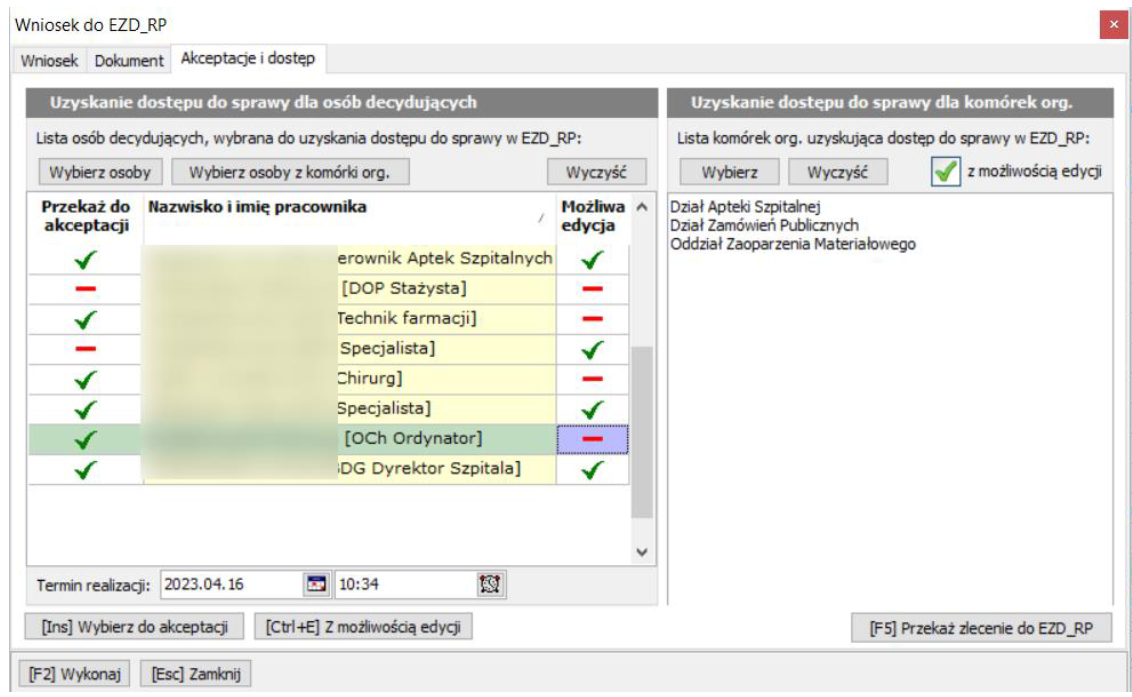Uncheck 'z możliwością edycji' checkbox
This screenshot has height=697, width=1132.
click(x=941, y=171)
